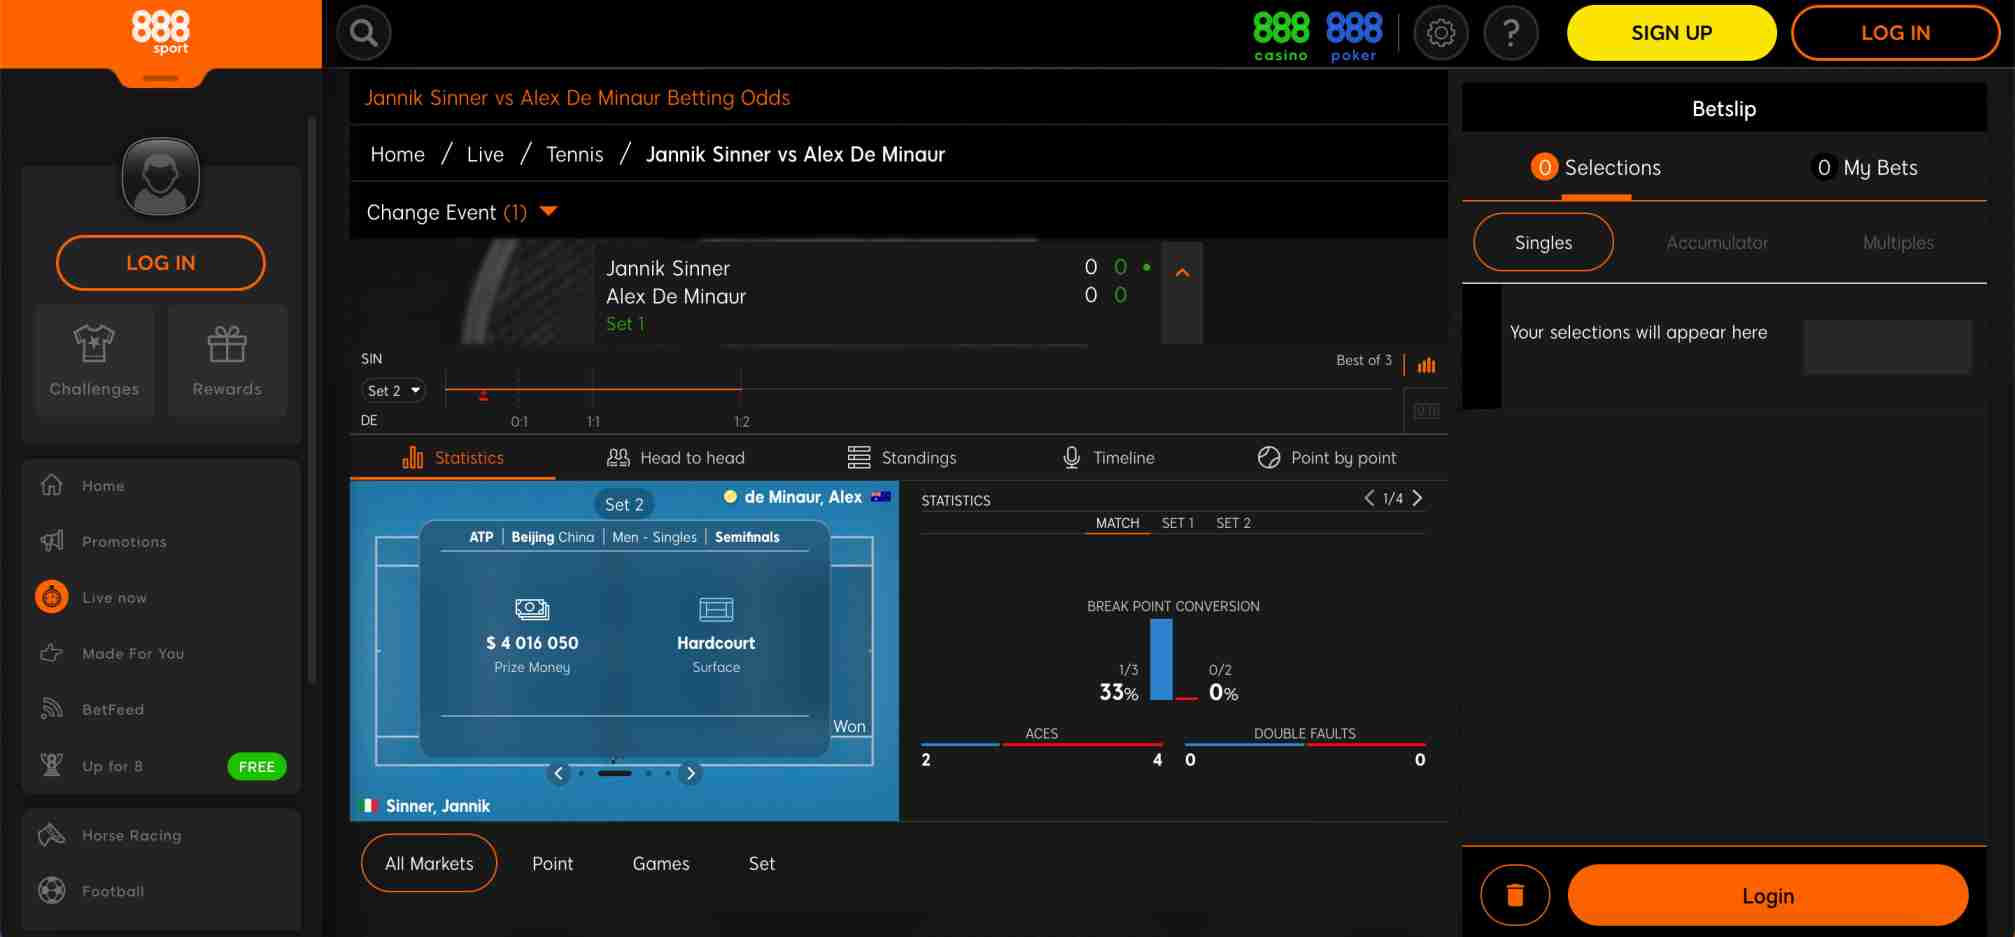Clear the betslip with the trash icon
Viewport: 2015px width, 937px height.
coord(1515,894)
